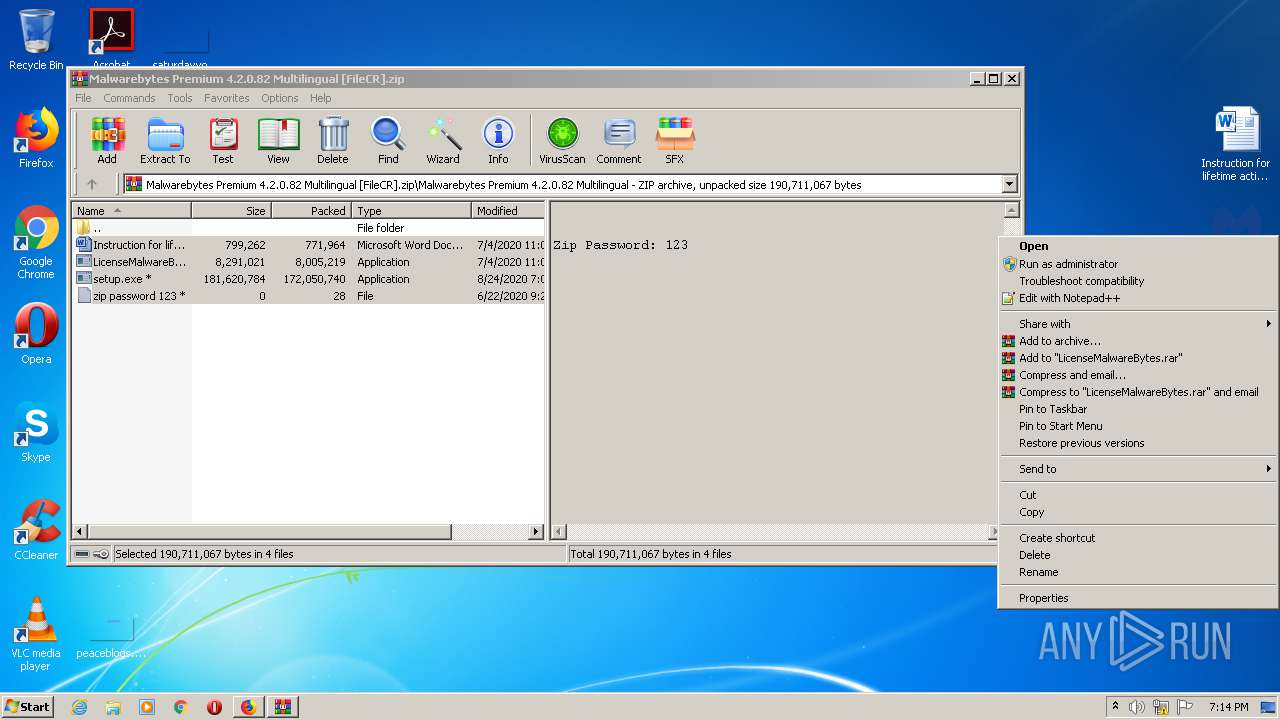Choose Compress and email...

pyautogui.click(x=1138, y=375)
